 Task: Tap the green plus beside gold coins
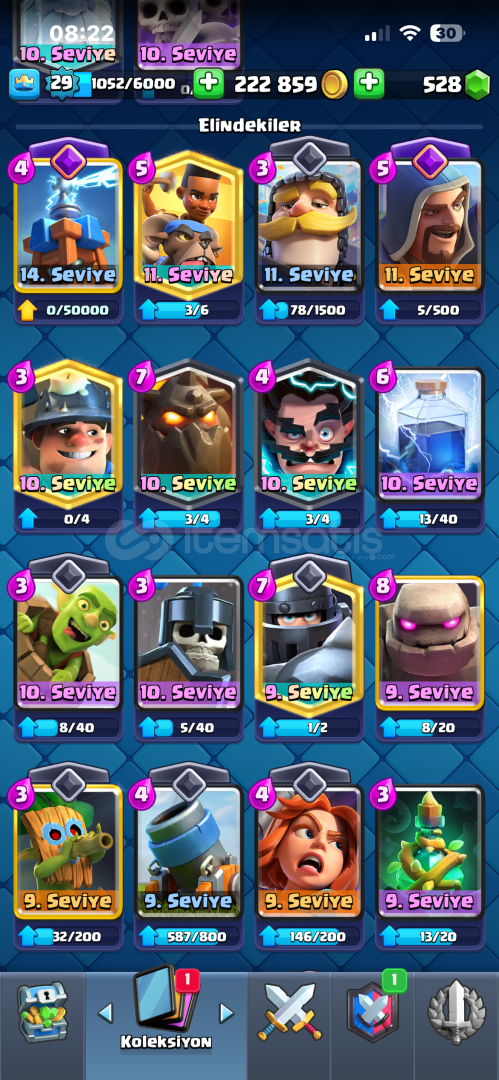[209, 85]
